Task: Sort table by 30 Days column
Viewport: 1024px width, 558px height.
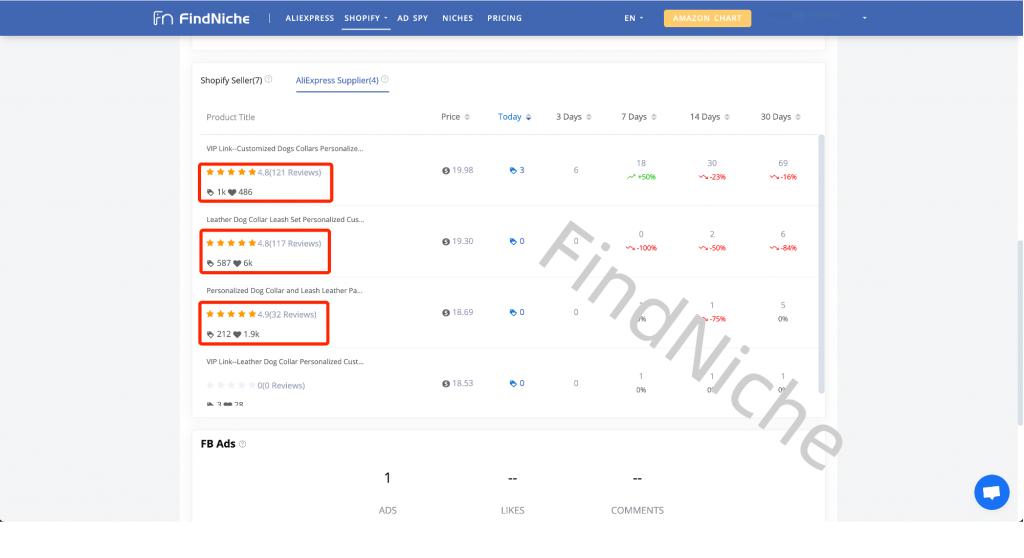Action: pos(780,117)
